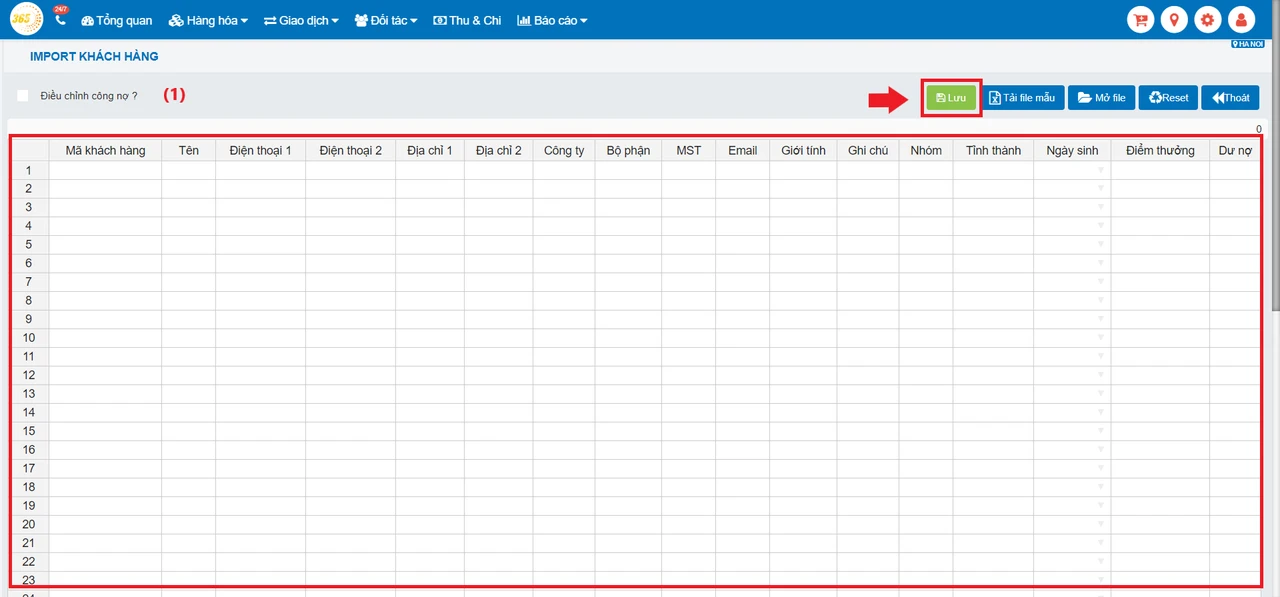Expand Báo cáo dropdown menu
Viewport: 1280px width, 597px height.
click(552, 20)
